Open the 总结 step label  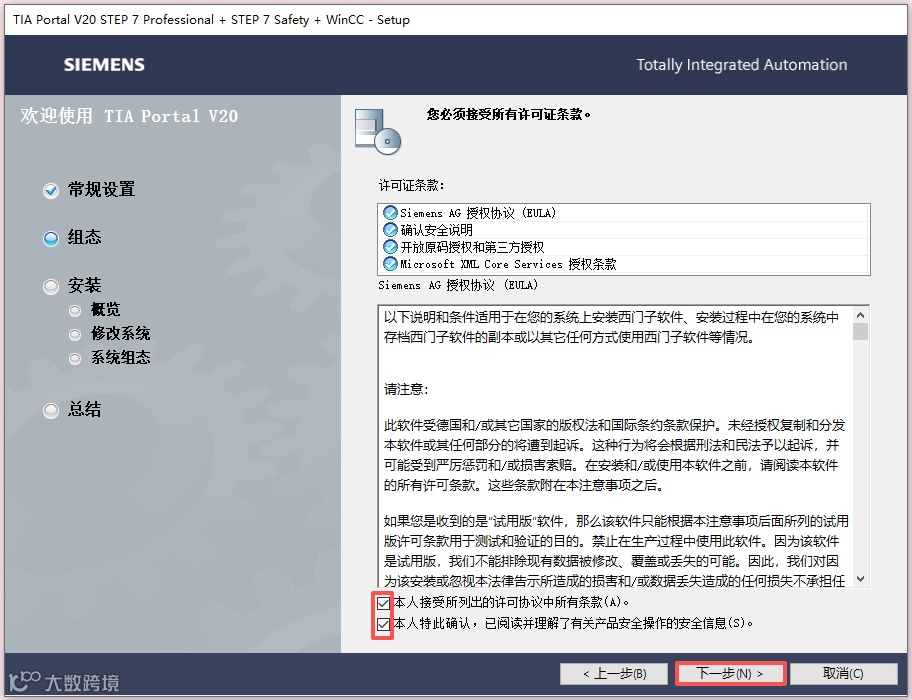[84, 409]
